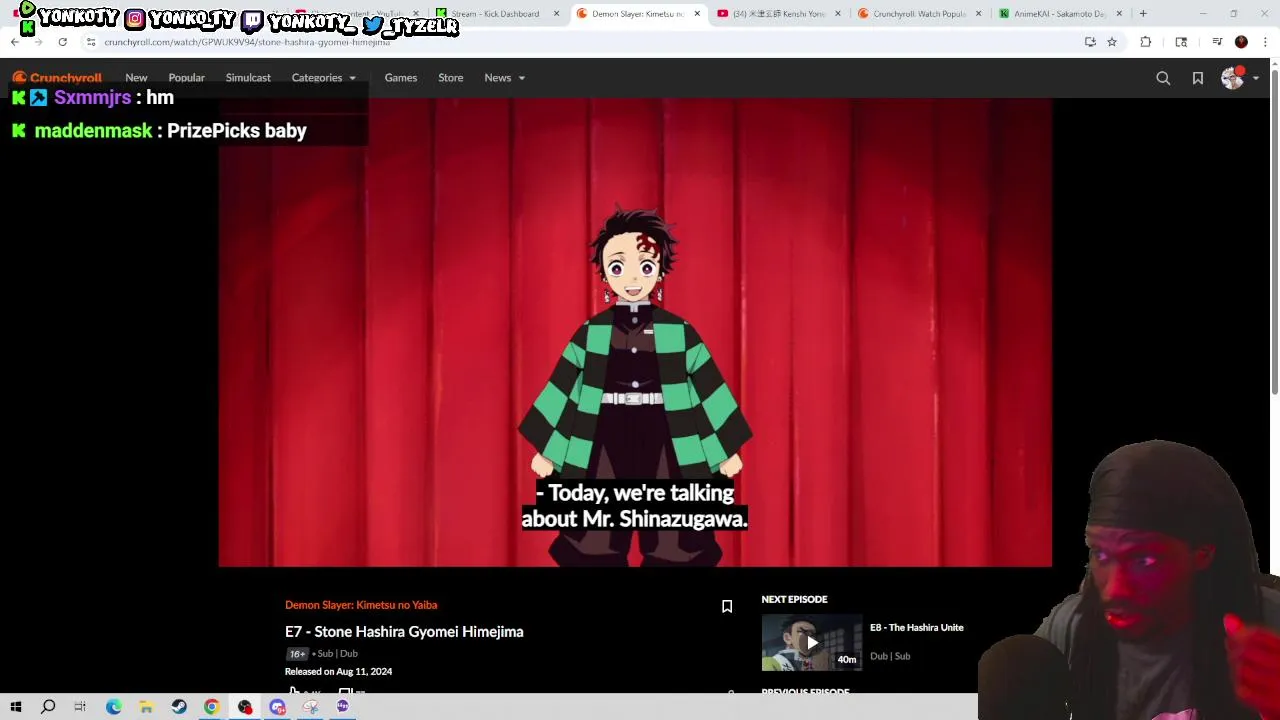Open Steam from the taskbar
Screen dimensions: 1280x720
click(179, 707)
